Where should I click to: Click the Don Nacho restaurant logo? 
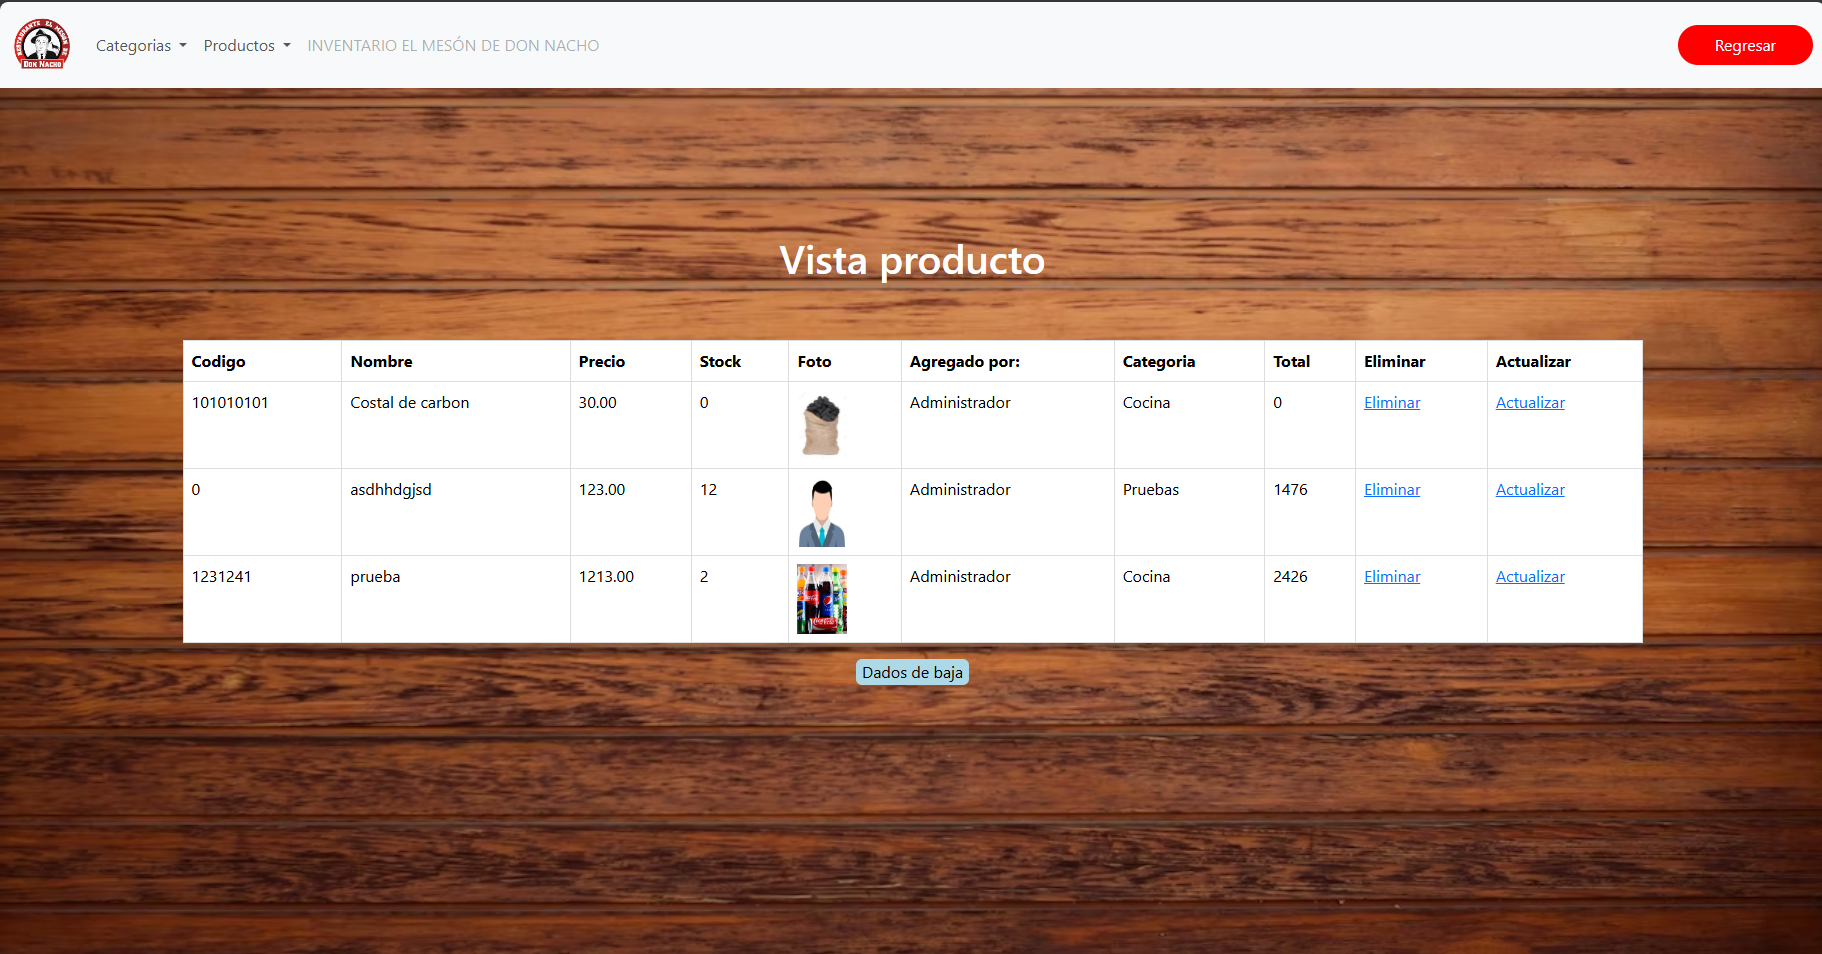coord(42,45)
